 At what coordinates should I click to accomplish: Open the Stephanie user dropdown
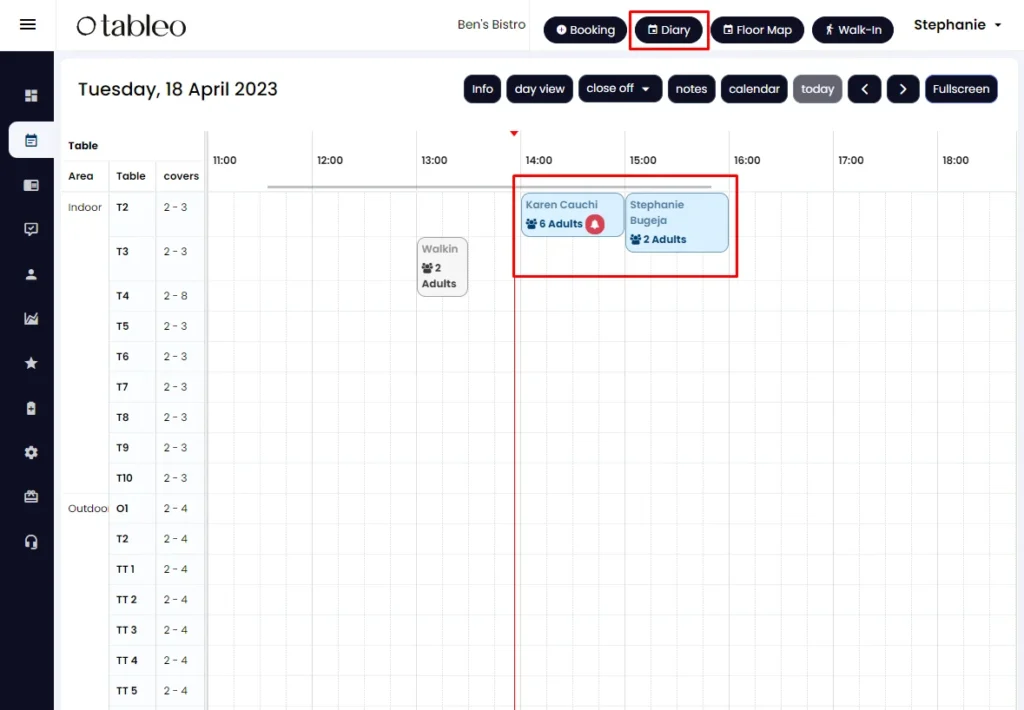[957, 25]
